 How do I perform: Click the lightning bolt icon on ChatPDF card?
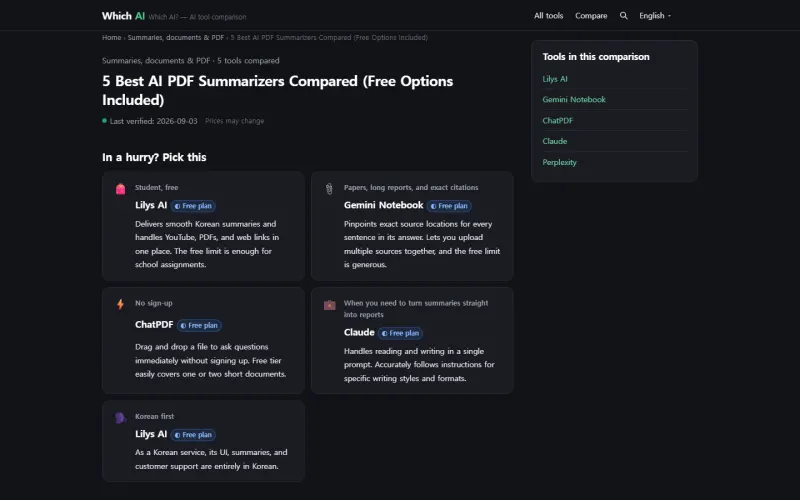[x=120, y=305]
